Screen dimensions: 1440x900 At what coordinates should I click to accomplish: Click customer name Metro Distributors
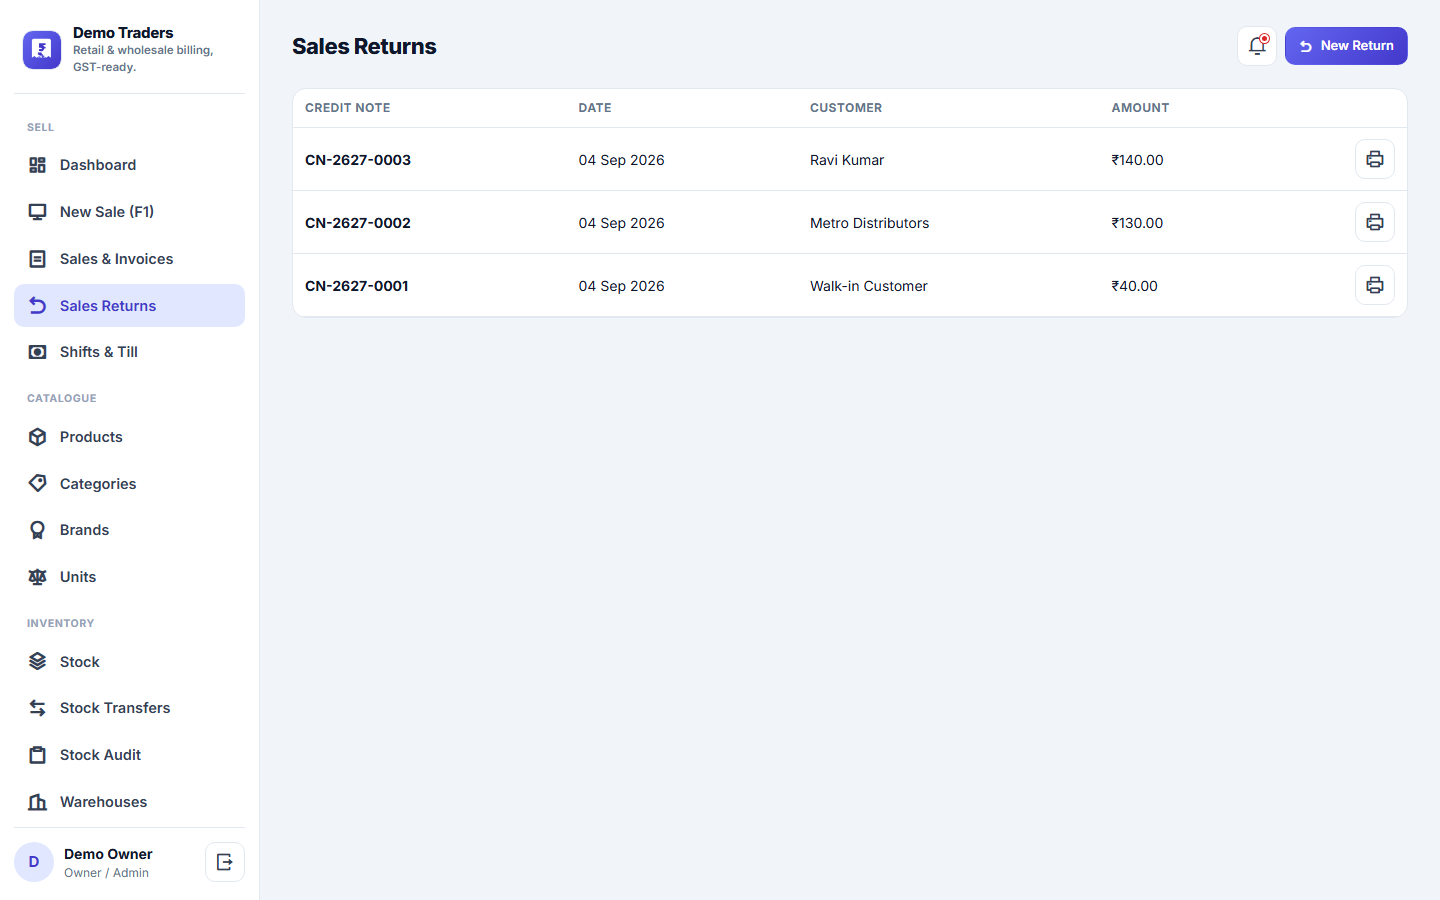click(870, 223)
